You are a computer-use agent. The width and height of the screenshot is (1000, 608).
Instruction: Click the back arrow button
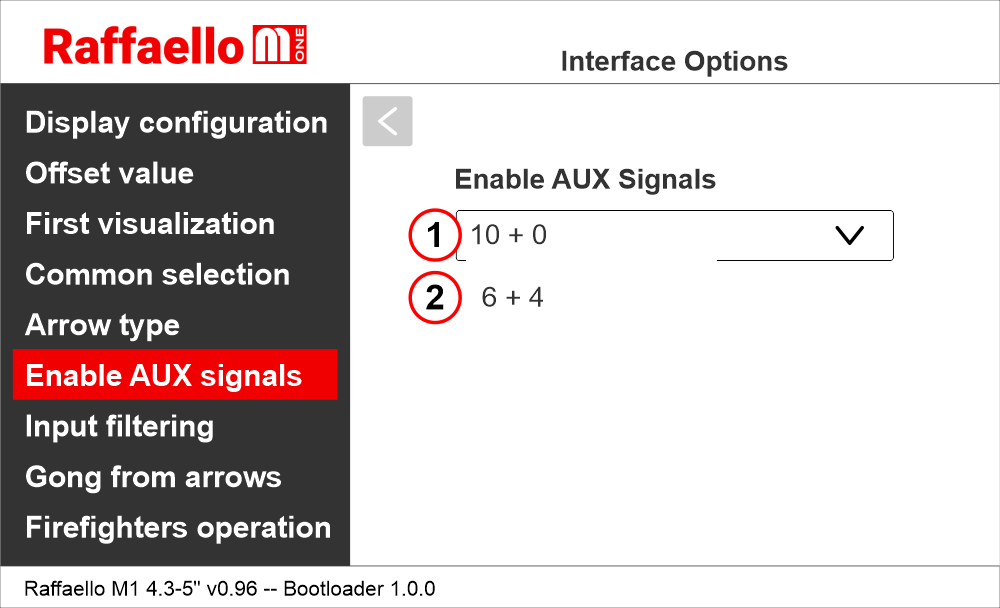387,121
